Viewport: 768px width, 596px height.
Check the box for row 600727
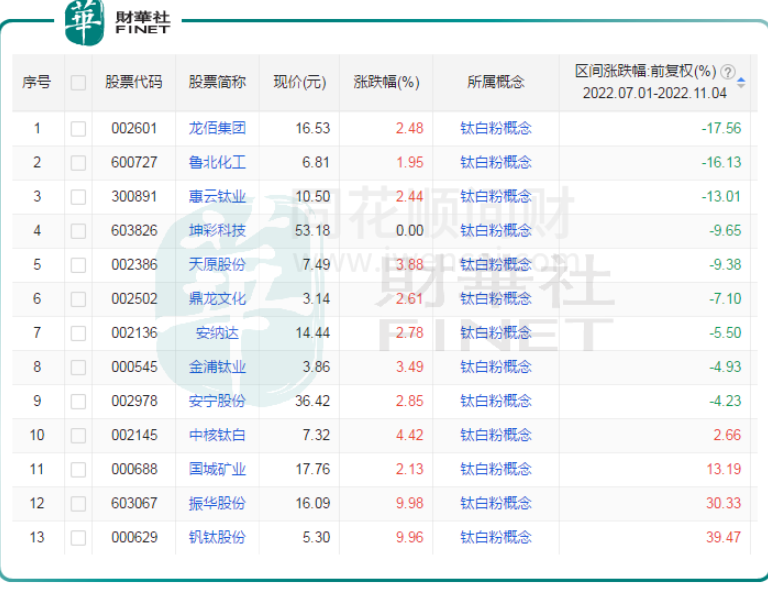[x=78, y=163]
